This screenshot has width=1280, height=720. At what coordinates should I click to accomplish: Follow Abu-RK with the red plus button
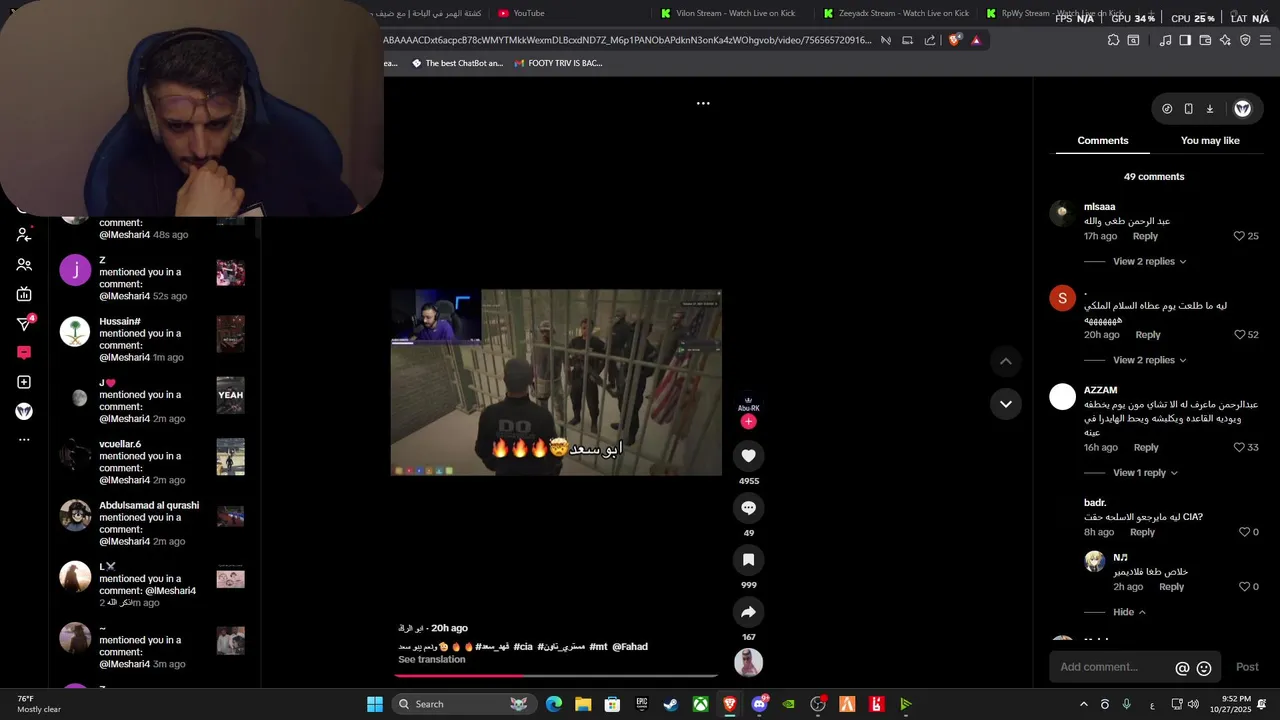coord(748,422)
